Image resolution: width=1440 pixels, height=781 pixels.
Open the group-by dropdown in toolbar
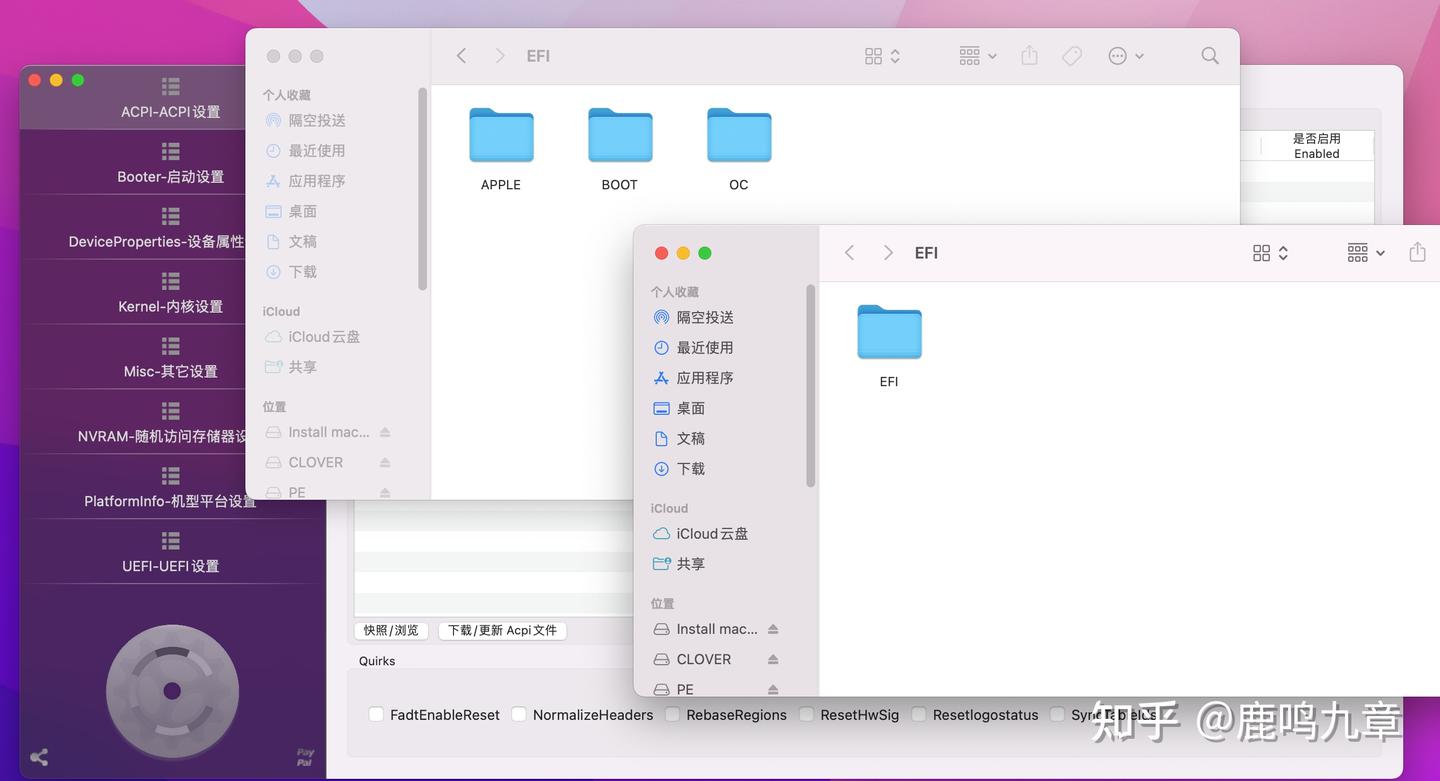[975, 56]
